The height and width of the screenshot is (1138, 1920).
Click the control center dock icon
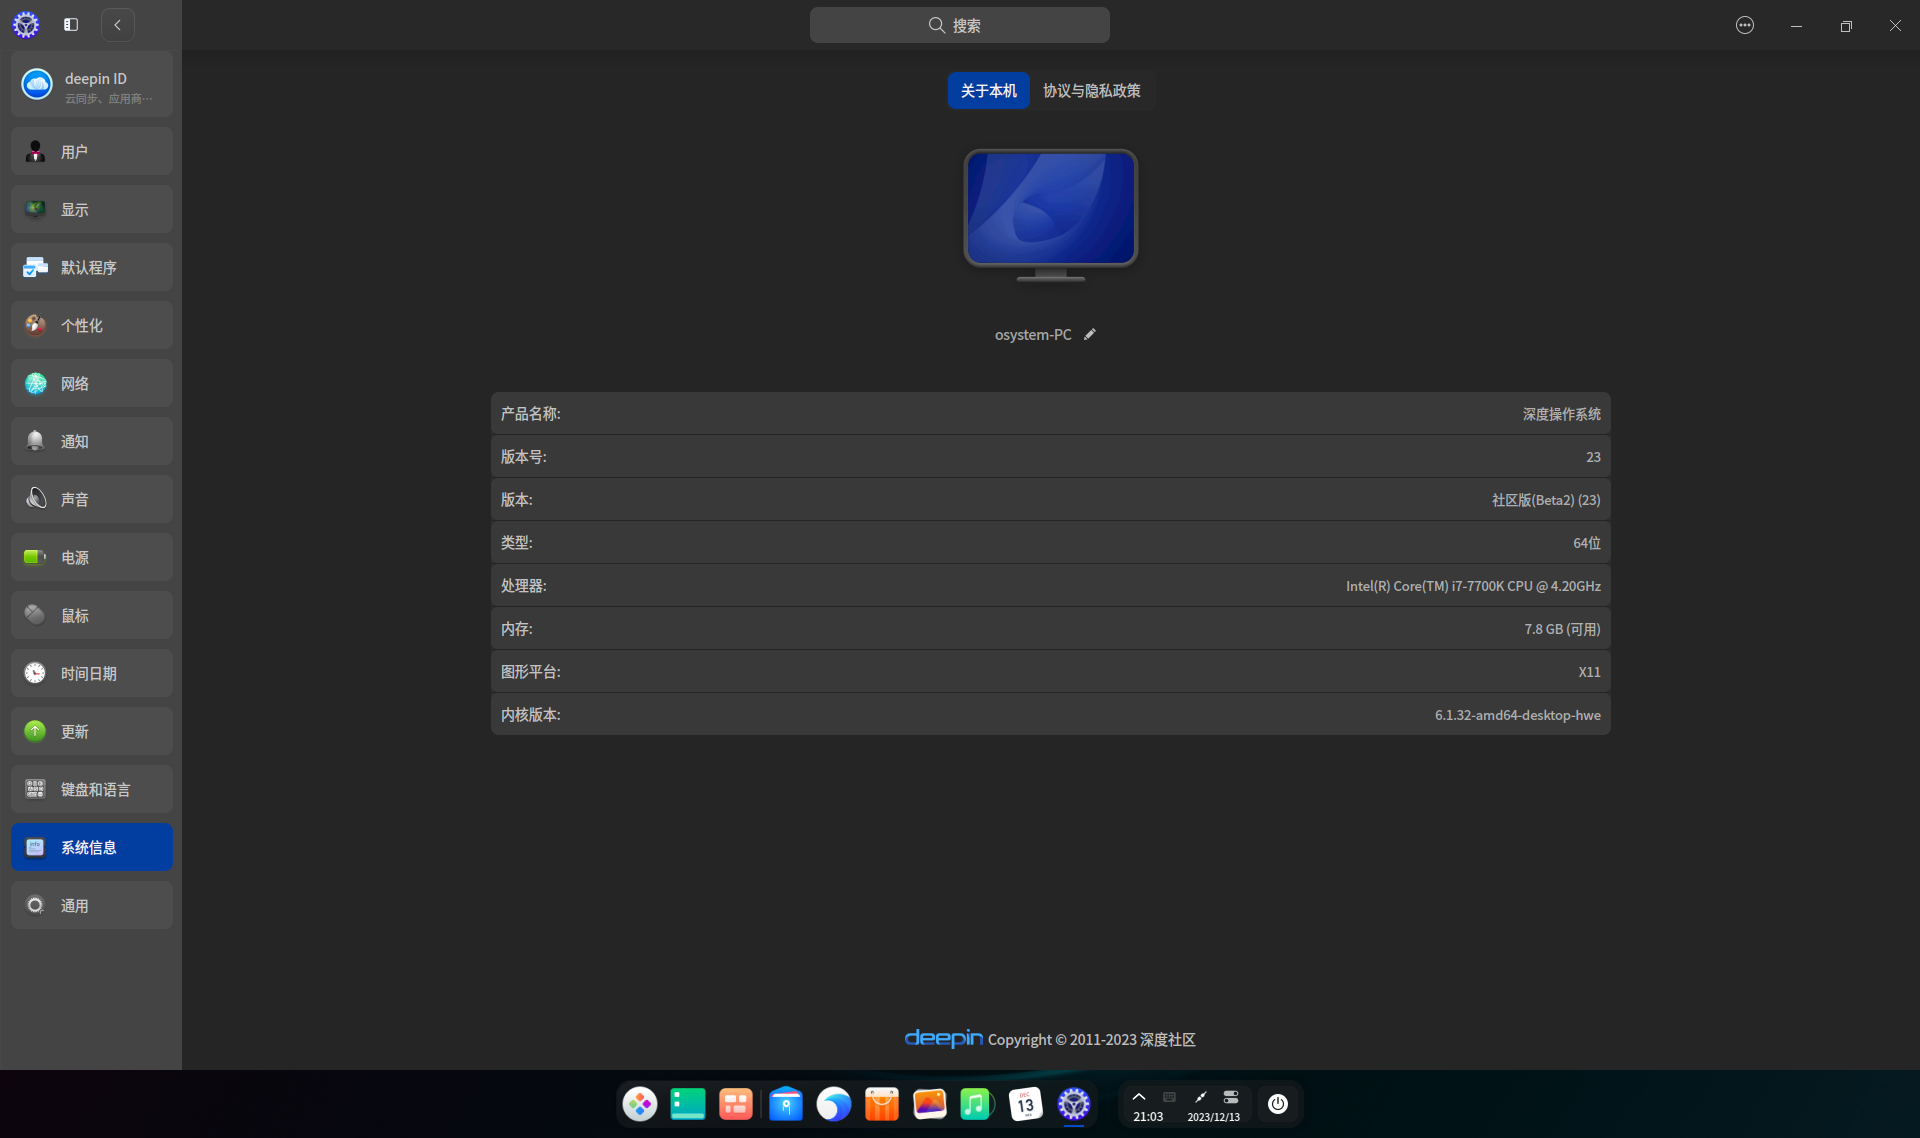click(1074, 1104)
